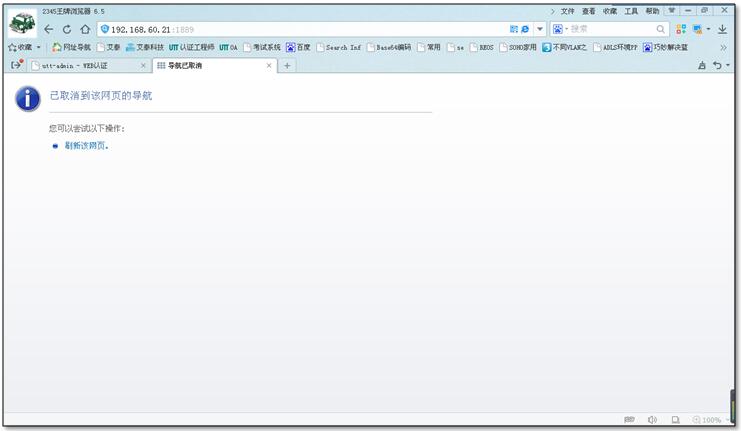The width and height of the screenshot is (741, 431).
Task: Open the downloads arrow icon
Action: [x=722, y=29]
